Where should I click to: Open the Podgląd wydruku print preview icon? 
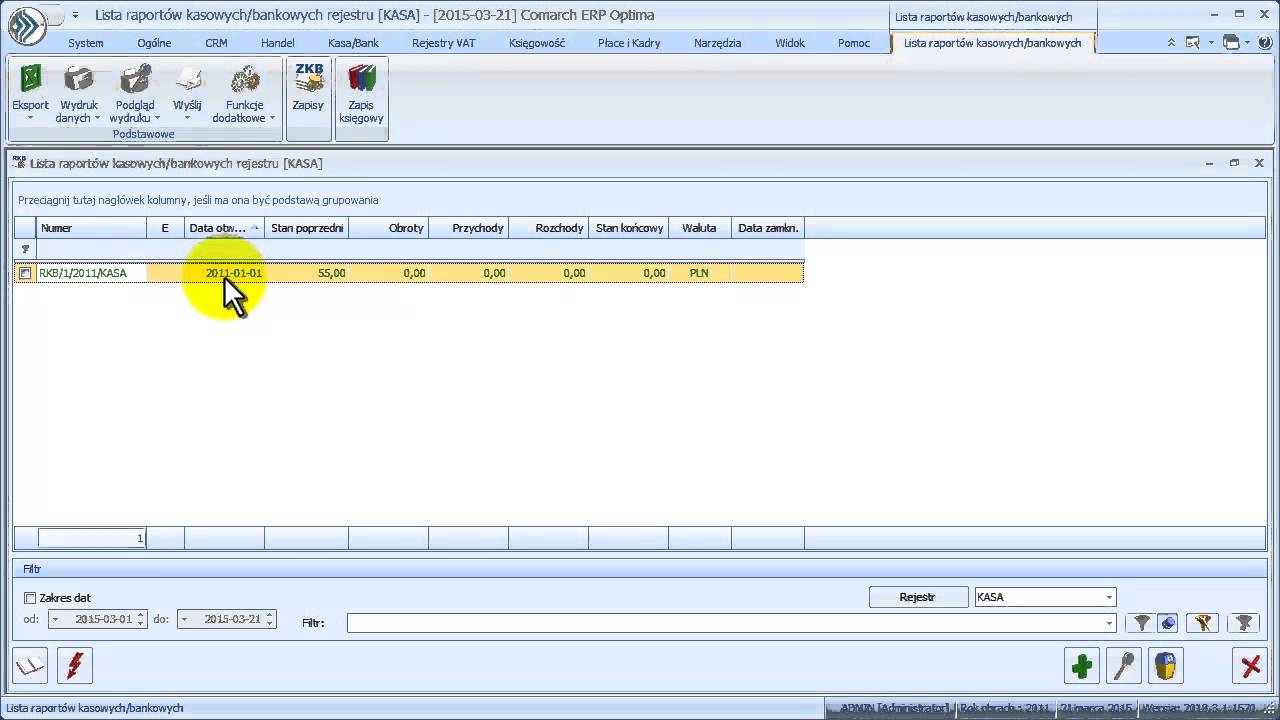tap(134, 79)
